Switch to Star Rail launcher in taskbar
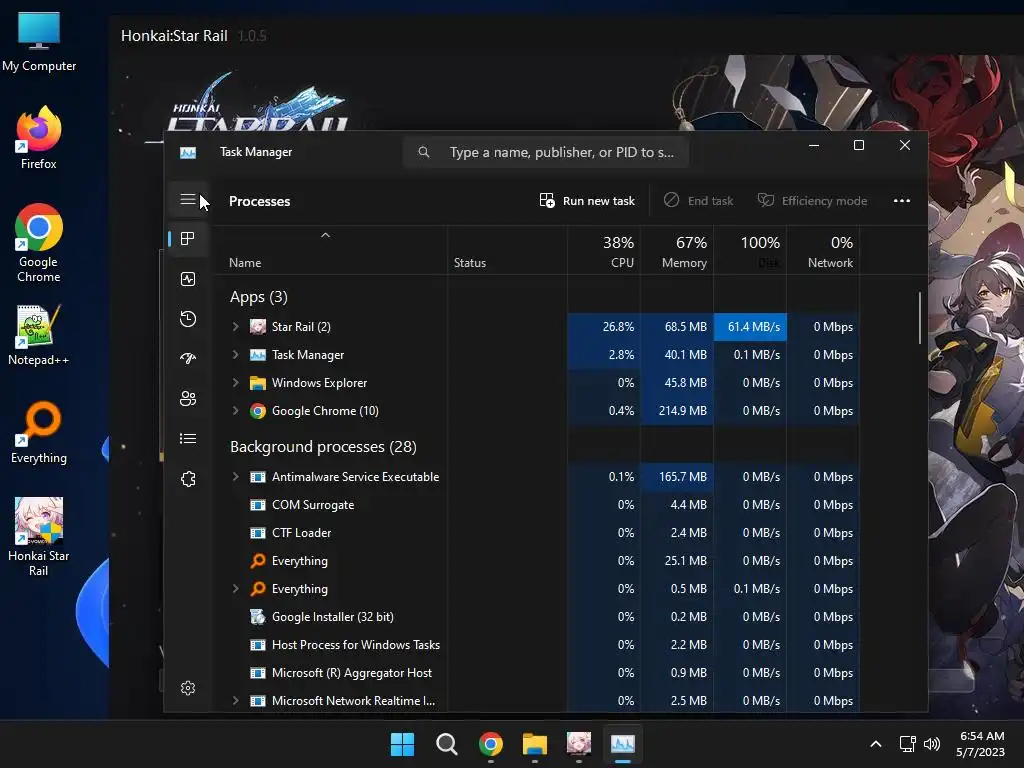 pos(579,744)
